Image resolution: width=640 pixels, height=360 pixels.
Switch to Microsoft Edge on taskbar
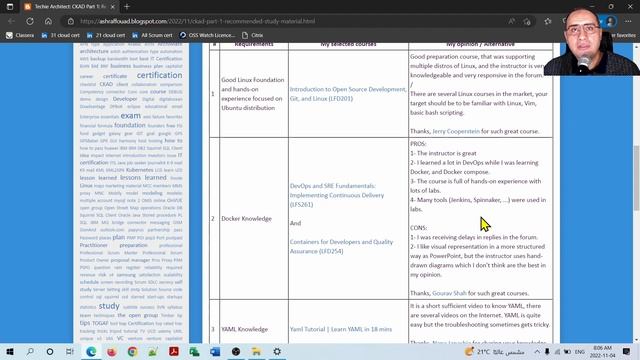[x=91, y=351]
